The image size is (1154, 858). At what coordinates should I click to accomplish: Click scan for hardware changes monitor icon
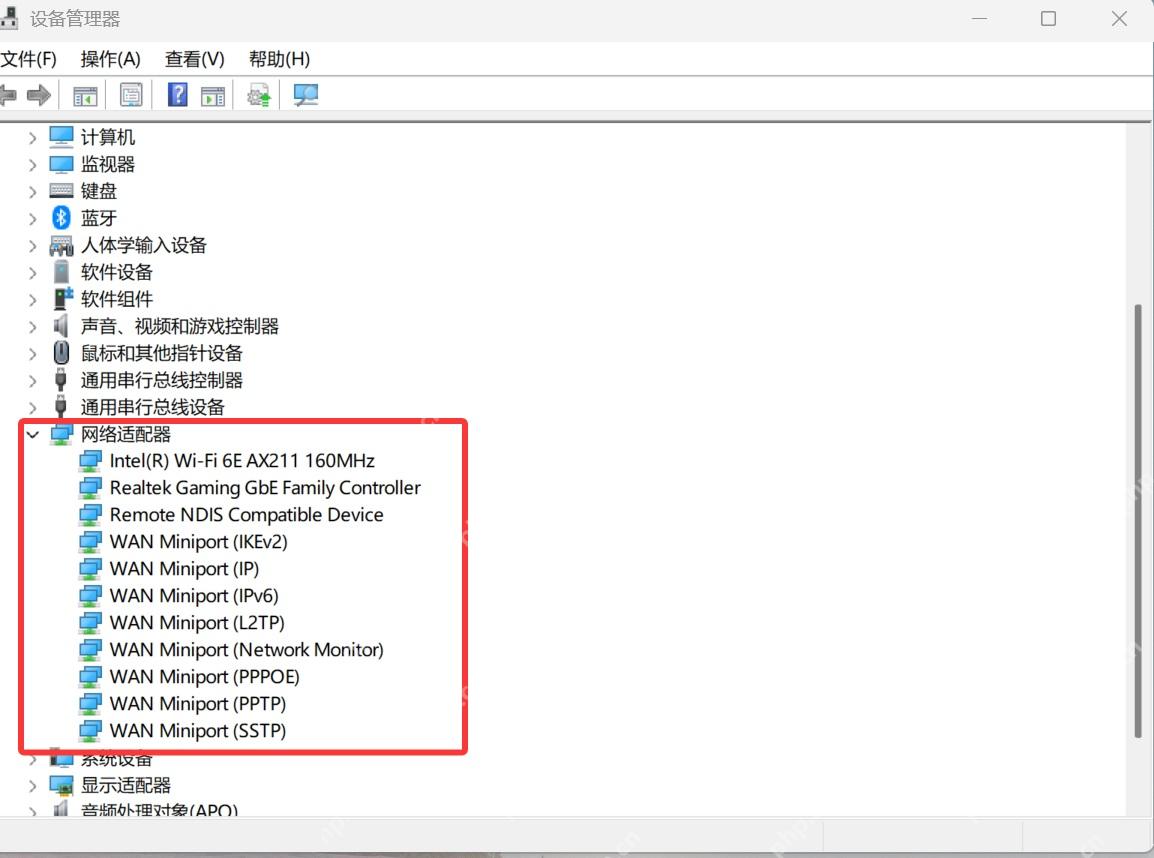305,95
